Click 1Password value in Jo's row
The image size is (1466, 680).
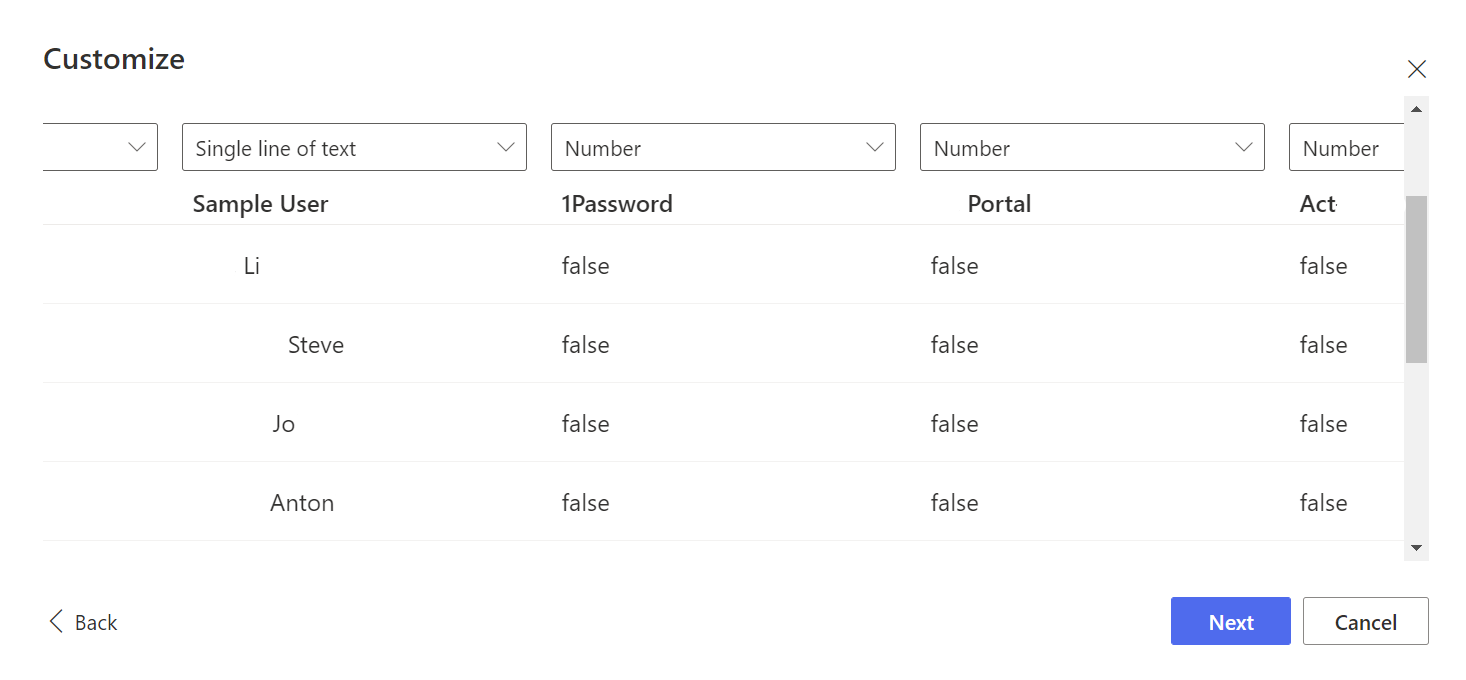[585, 424]
